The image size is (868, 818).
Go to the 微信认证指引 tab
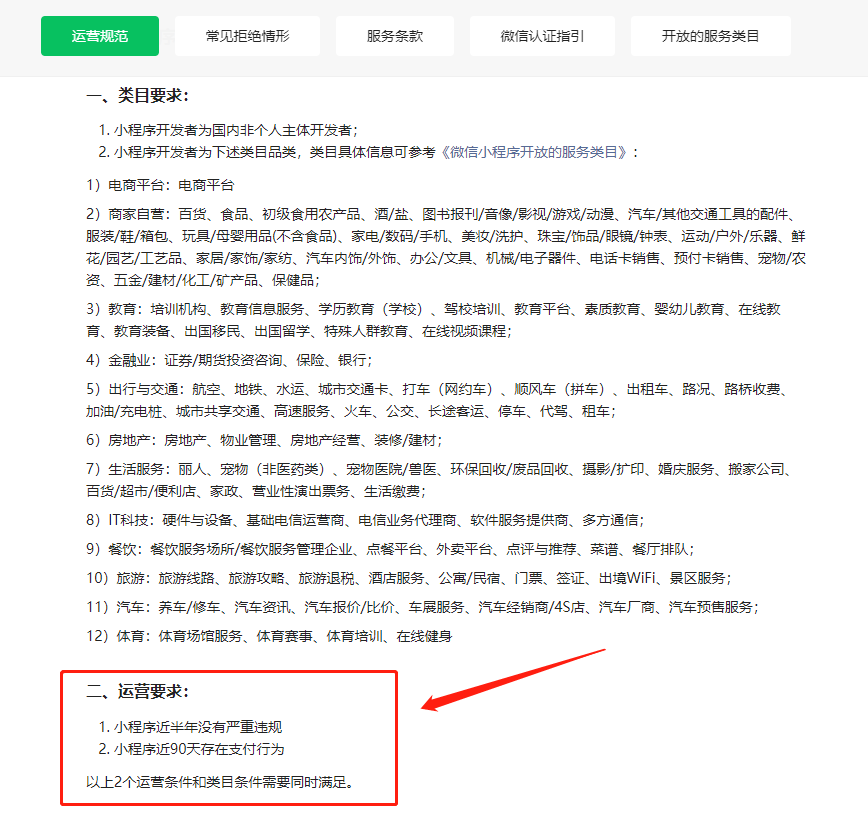pyautogui.click(x=542, y=36)
